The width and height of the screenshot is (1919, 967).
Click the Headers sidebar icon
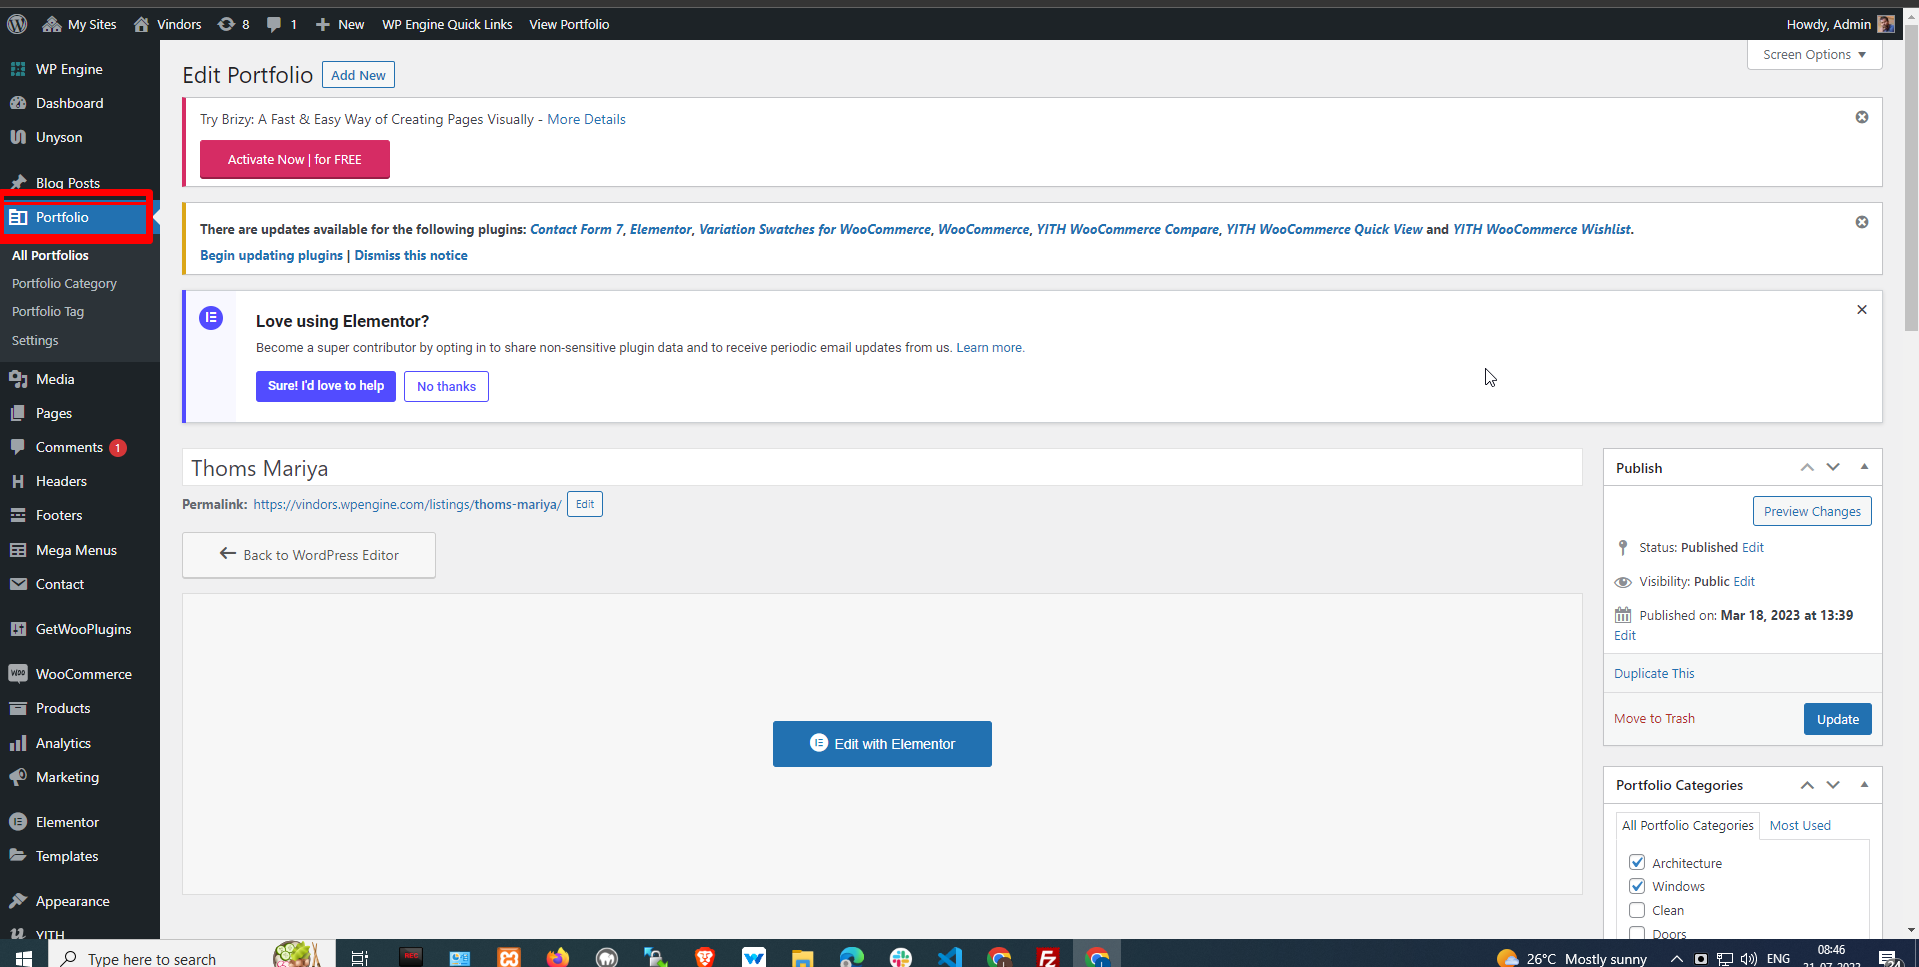tap(18, 481)
